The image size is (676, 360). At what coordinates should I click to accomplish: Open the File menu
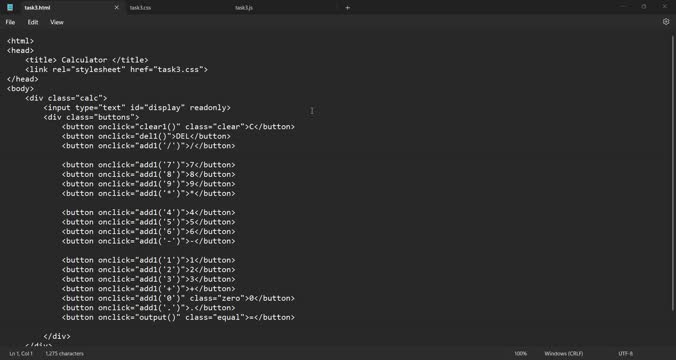tap(10, 22)
